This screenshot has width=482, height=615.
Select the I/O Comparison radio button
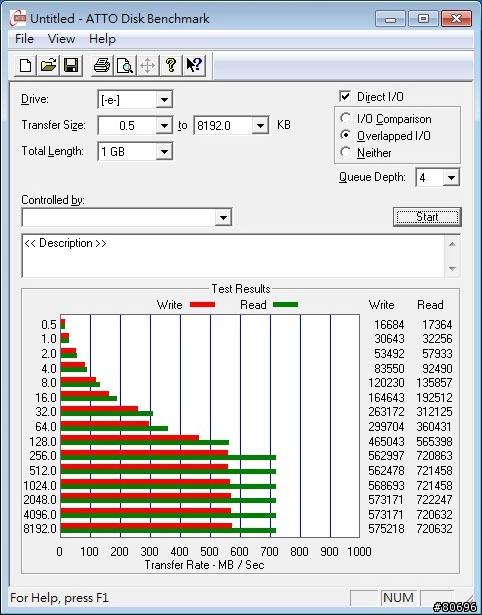(x=346, y=118)
